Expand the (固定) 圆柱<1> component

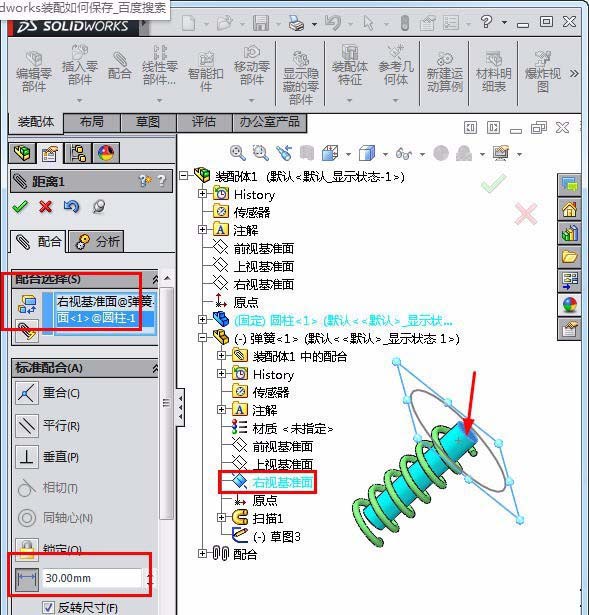point(202,320)
